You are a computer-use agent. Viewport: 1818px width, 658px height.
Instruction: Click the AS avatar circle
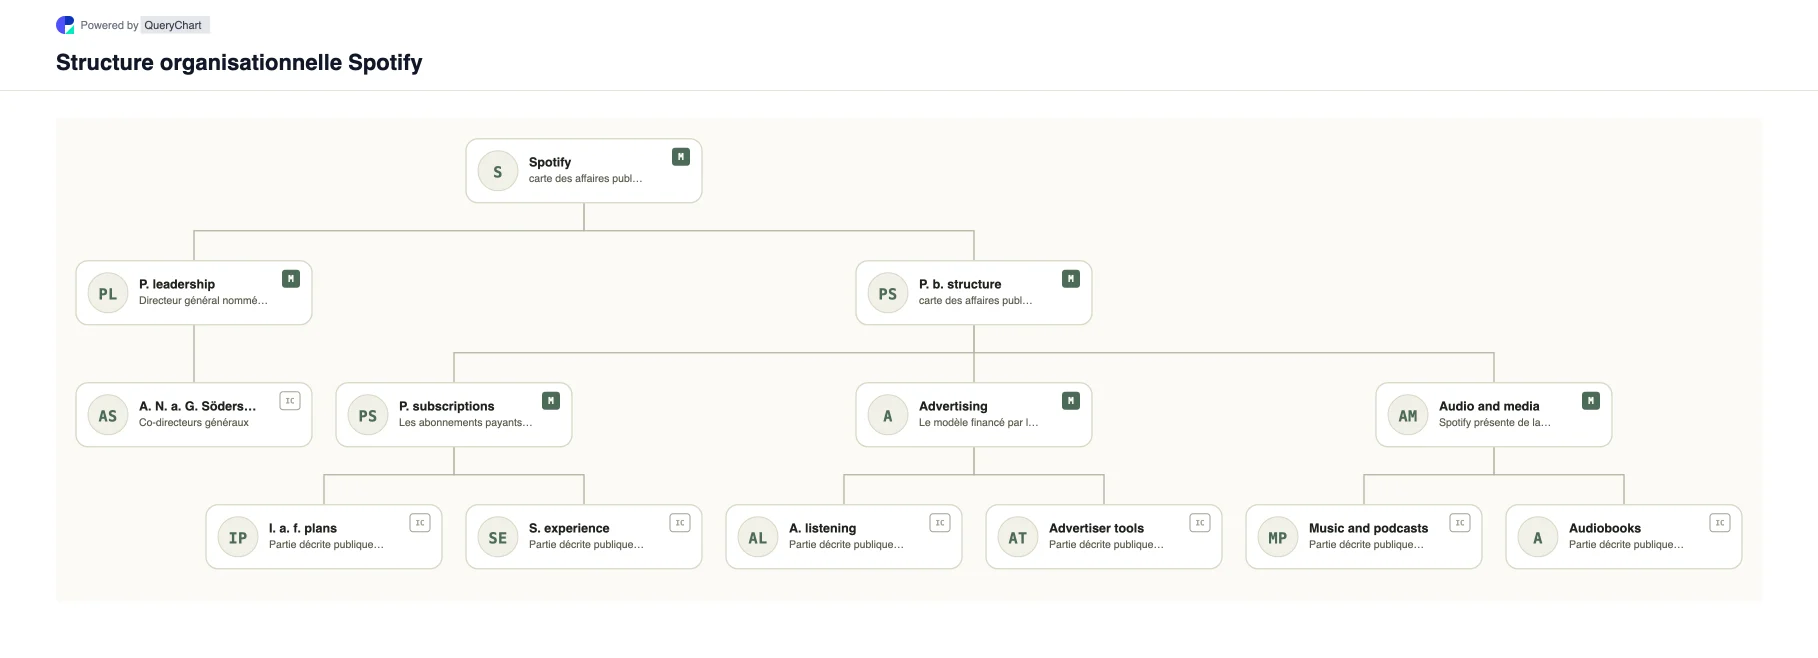(108, 415)
